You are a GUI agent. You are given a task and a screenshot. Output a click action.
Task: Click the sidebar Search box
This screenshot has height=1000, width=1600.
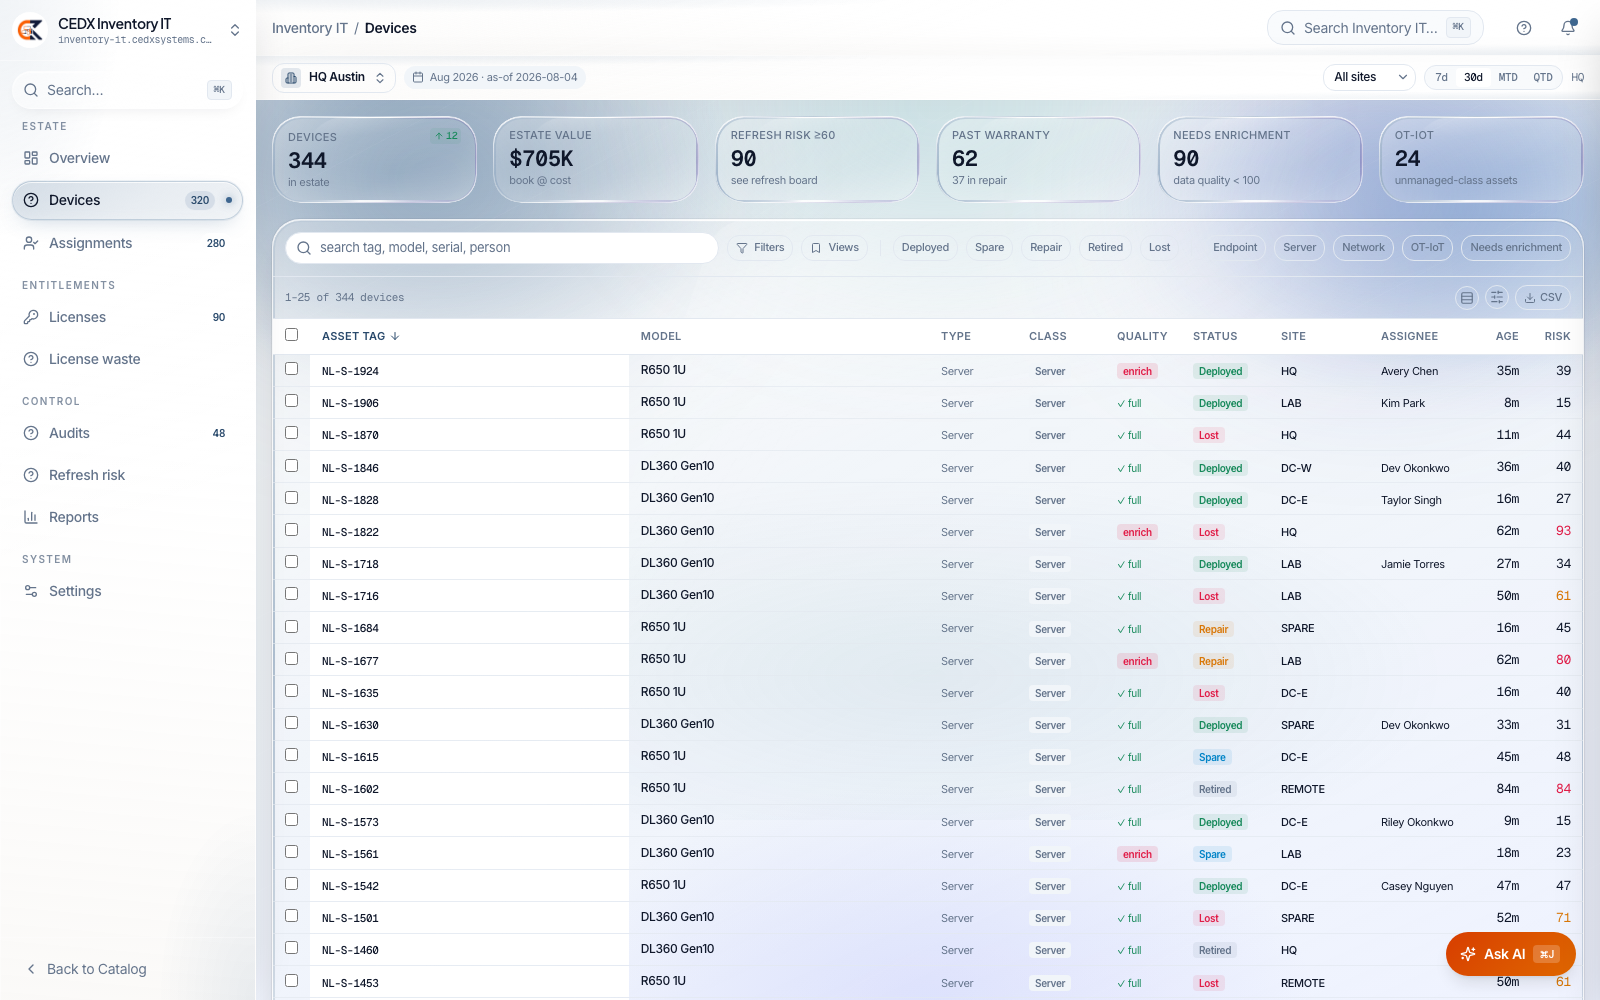[x=127, y=90]
